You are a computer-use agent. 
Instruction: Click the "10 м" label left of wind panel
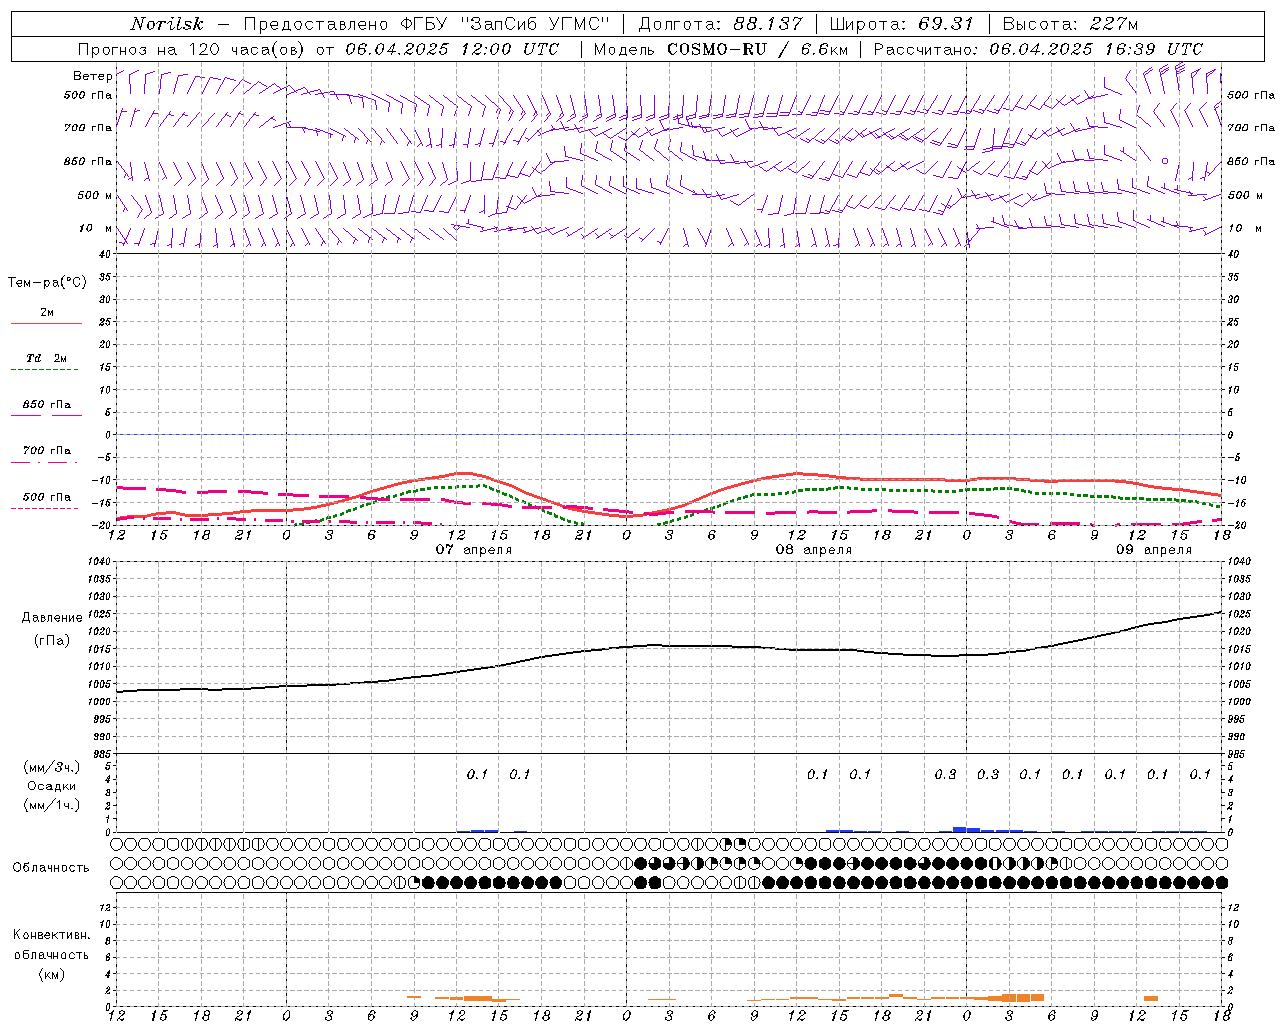tap(96, 228)
